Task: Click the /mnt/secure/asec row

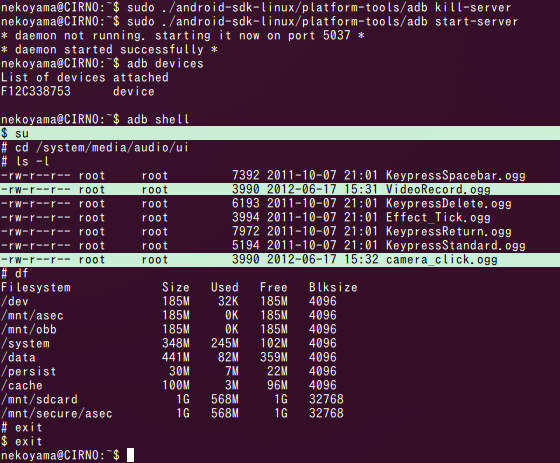Action: click(x=172, y=413)
